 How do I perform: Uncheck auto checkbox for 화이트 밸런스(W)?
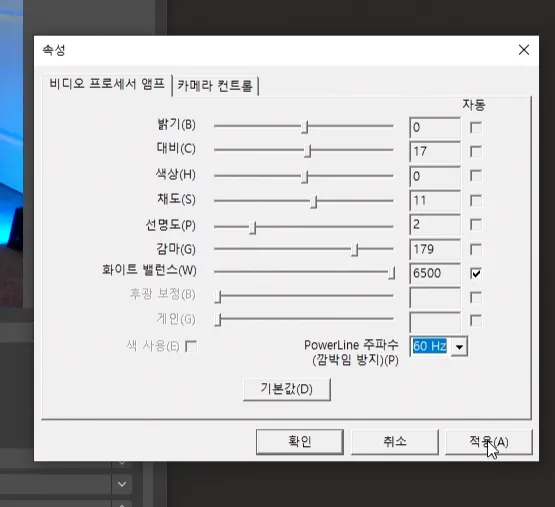pos(476,273)
